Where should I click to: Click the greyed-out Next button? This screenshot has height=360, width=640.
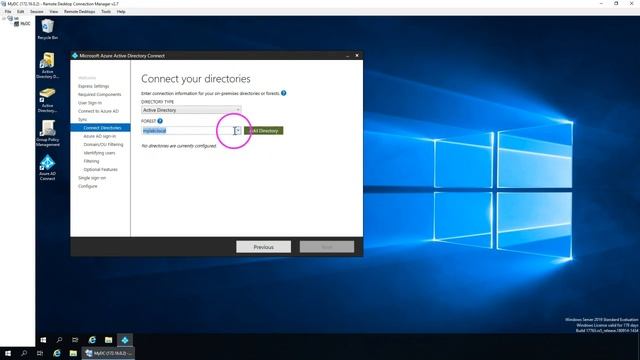[x=327, y=247]
